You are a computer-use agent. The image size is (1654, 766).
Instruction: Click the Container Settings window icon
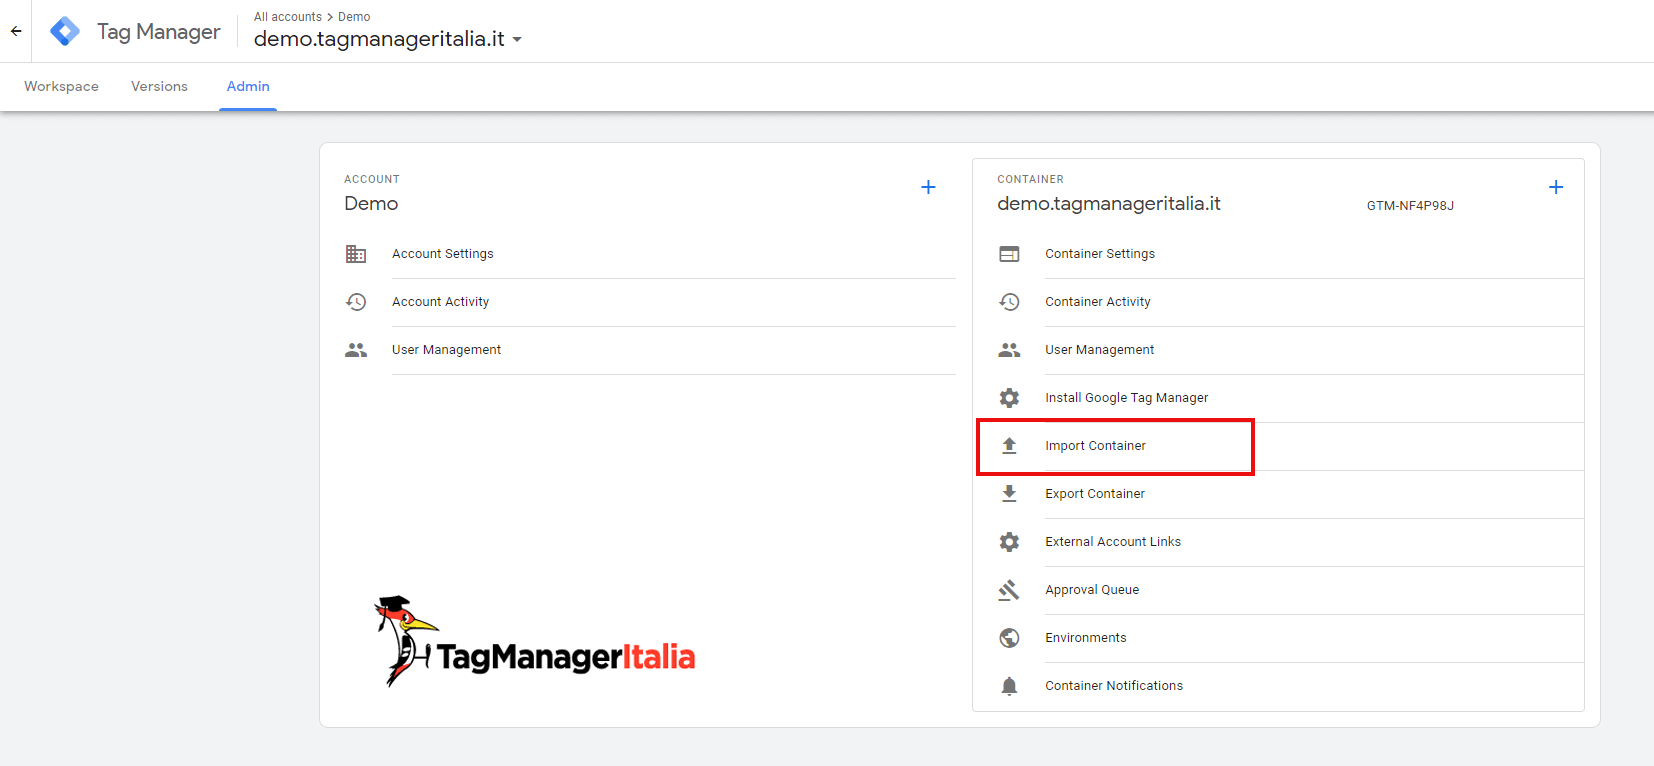click(x=1009, y=254)
